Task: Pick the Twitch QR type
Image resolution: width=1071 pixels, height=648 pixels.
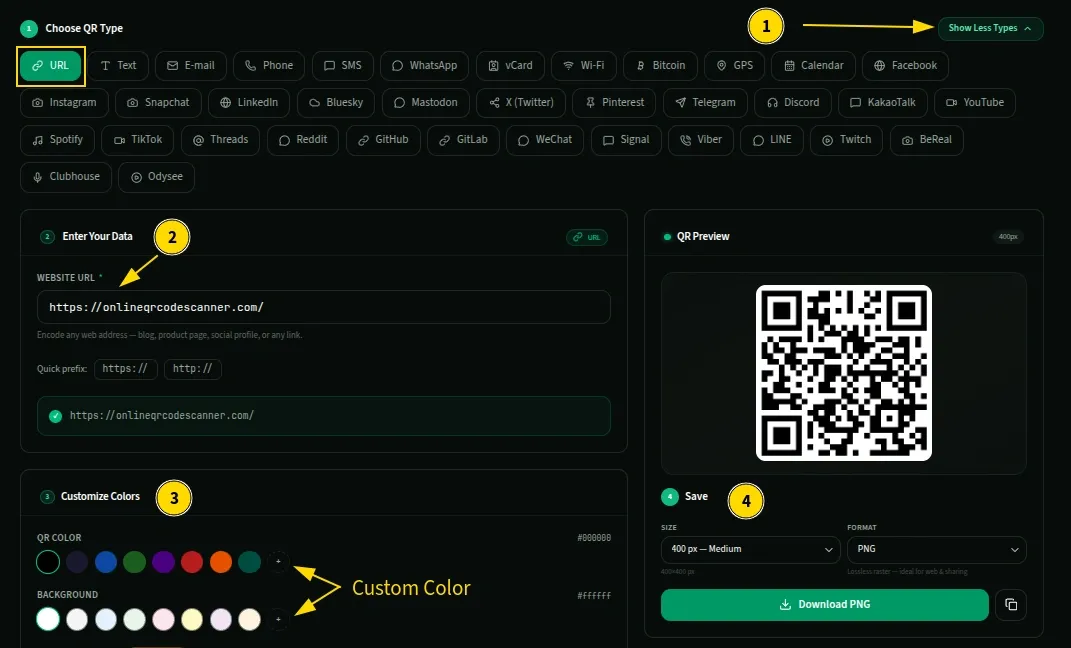Action: coord(846,139)
